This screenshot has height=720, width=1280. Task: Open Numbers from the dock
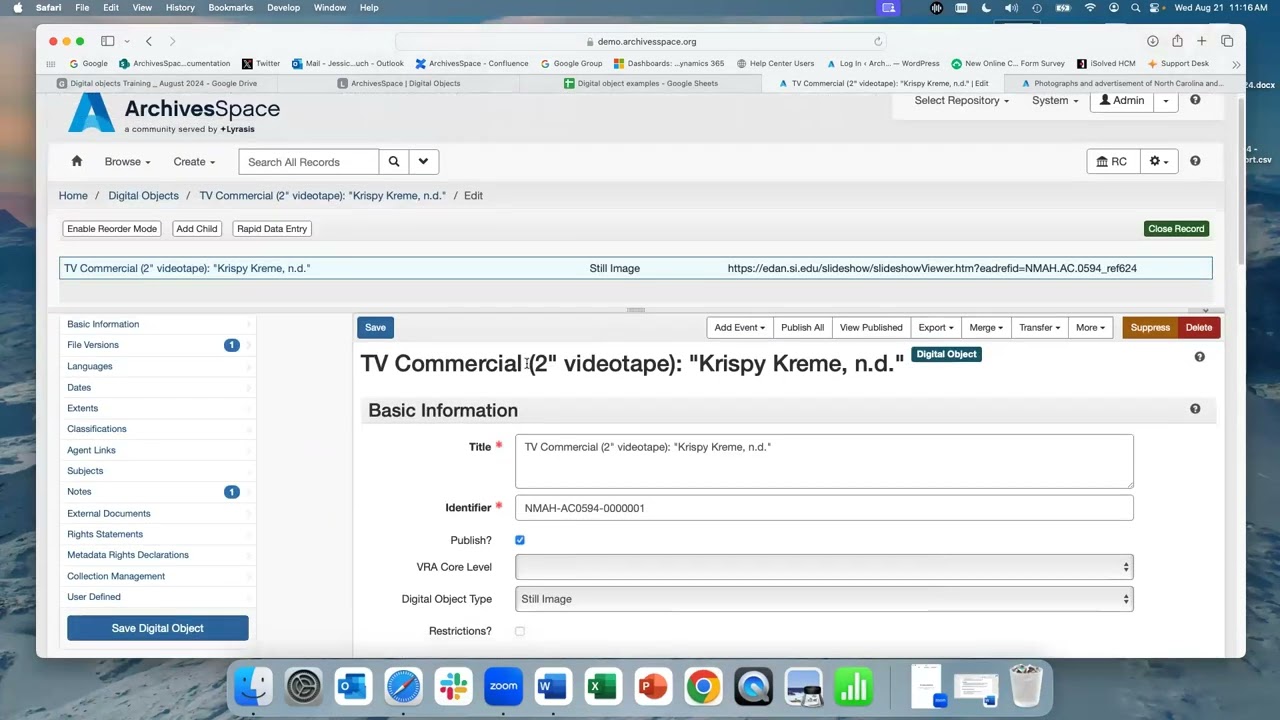point(853,687)
